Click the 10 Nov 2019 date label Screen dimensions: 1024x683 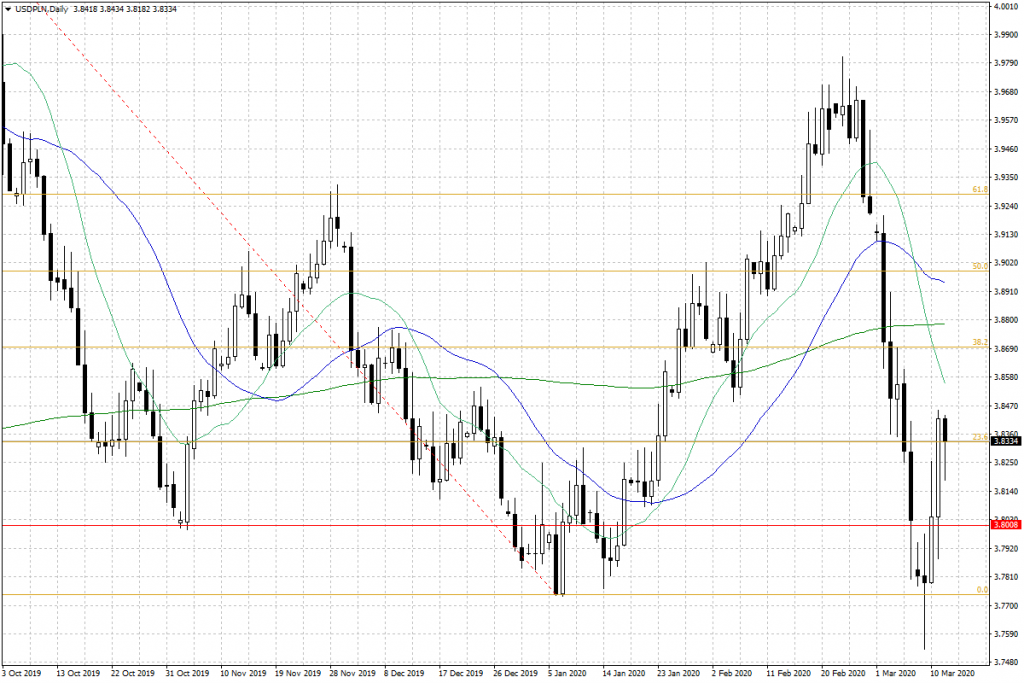point(243,673)
